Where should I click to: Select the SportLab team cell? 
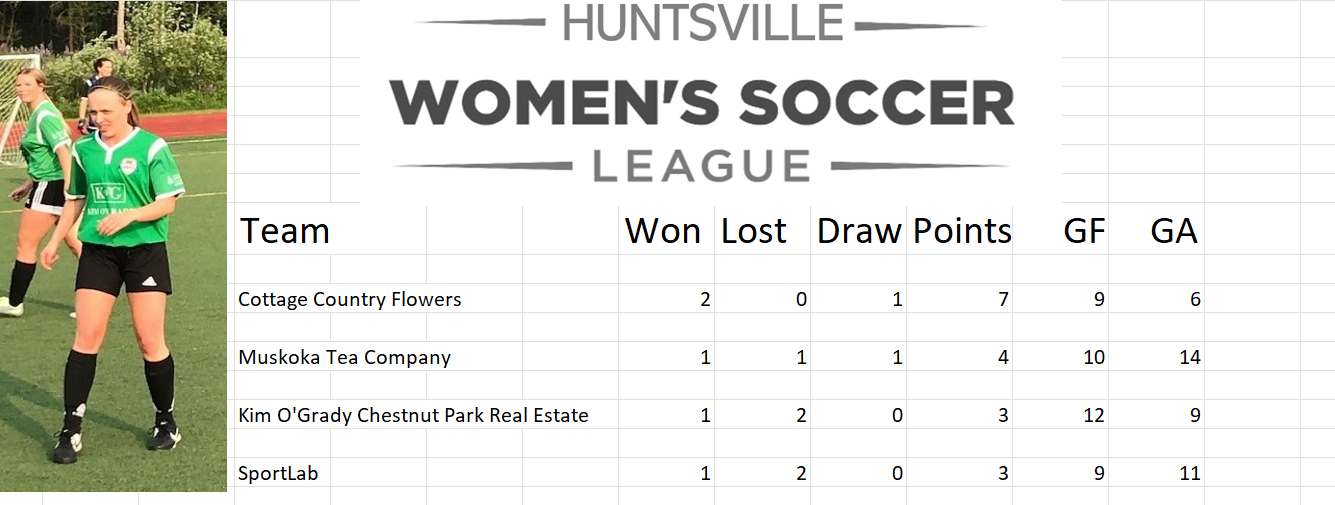pyautogui.click(x=278, y=473)
